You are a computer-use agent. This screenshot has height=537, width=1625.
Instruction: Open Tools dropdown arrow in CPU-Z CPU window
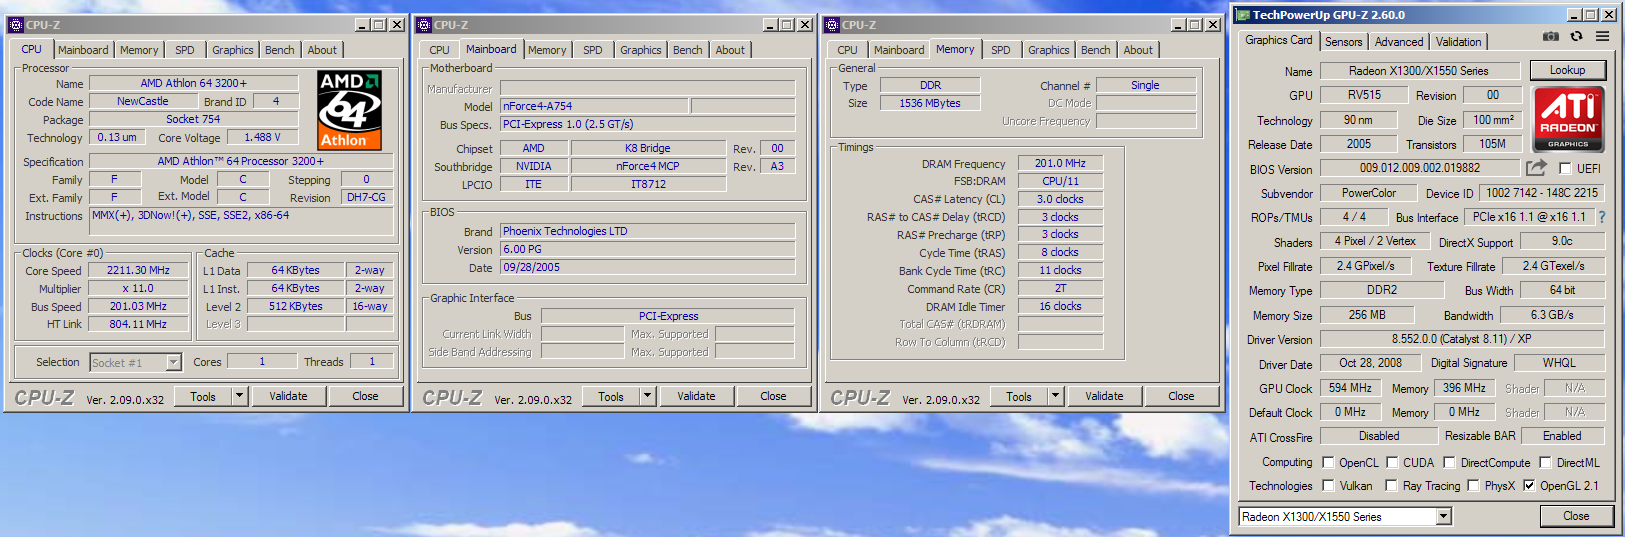click(240, 396)
